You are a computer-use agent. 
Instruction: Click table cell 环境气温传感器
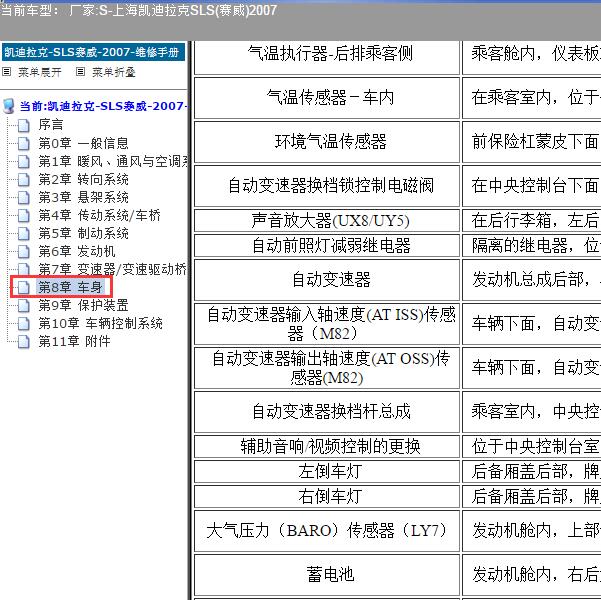[327, 142]
